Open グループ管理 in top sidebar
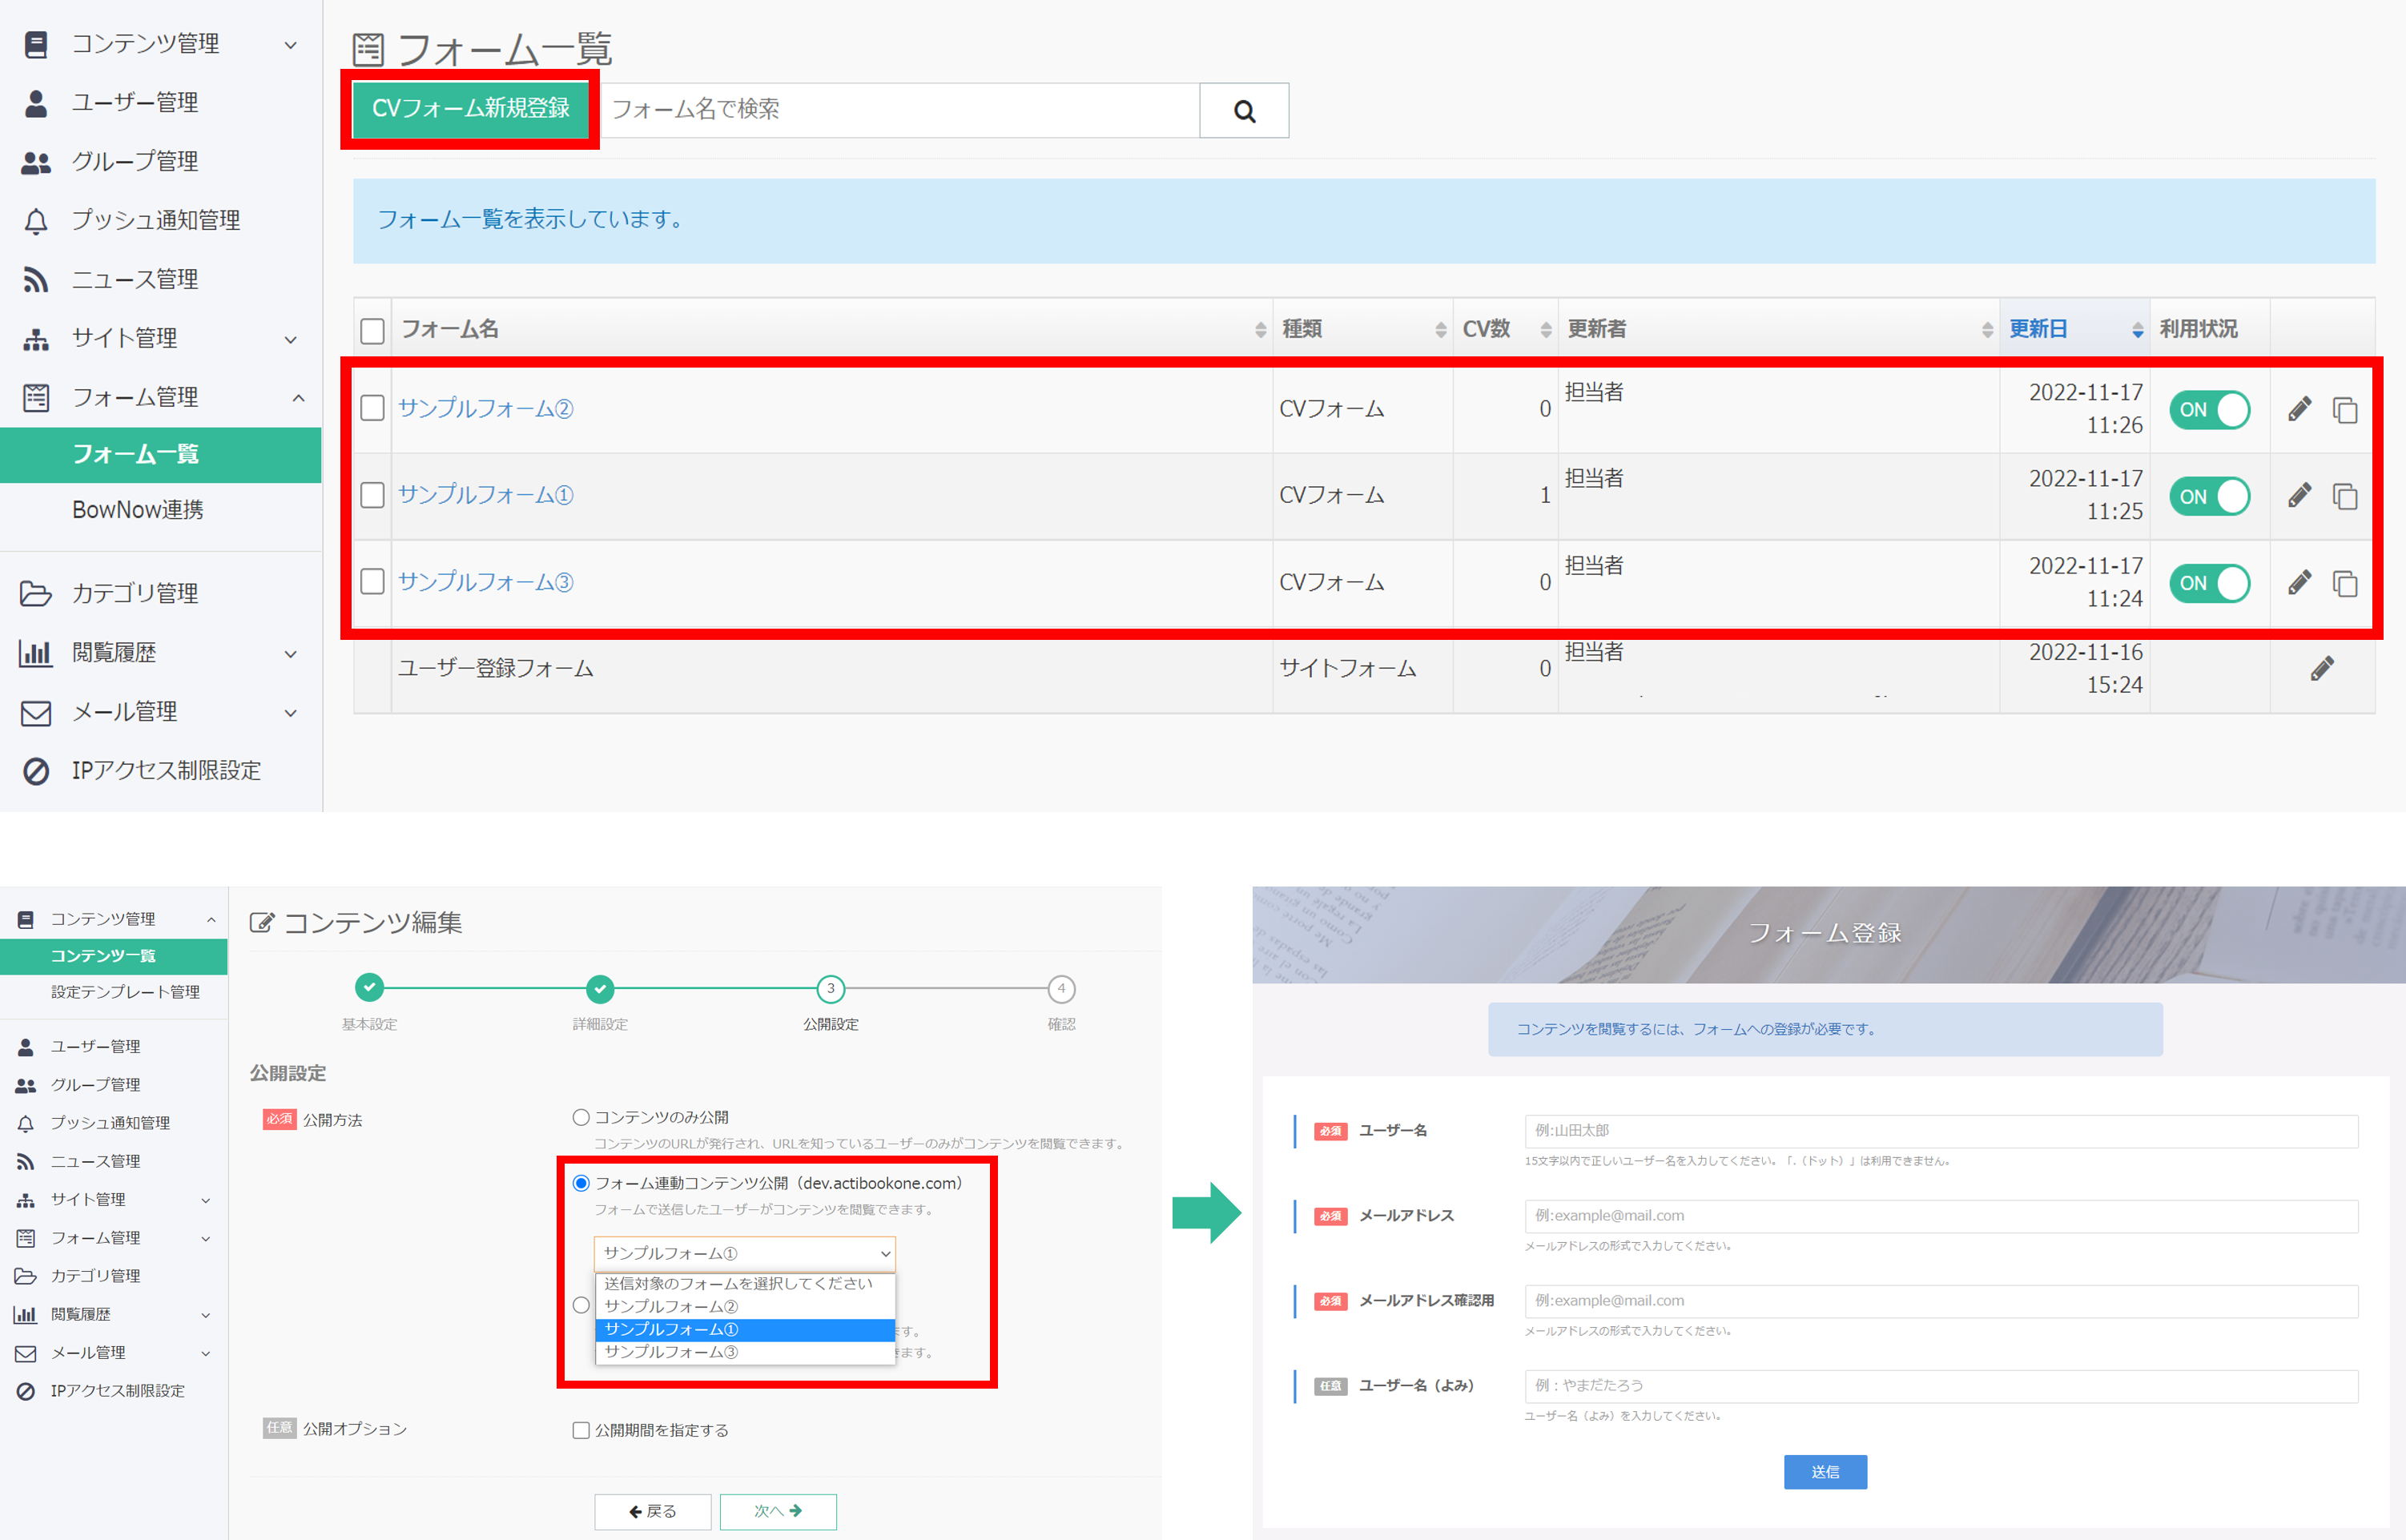The image size is (2406, 1540). pos(160,162)
